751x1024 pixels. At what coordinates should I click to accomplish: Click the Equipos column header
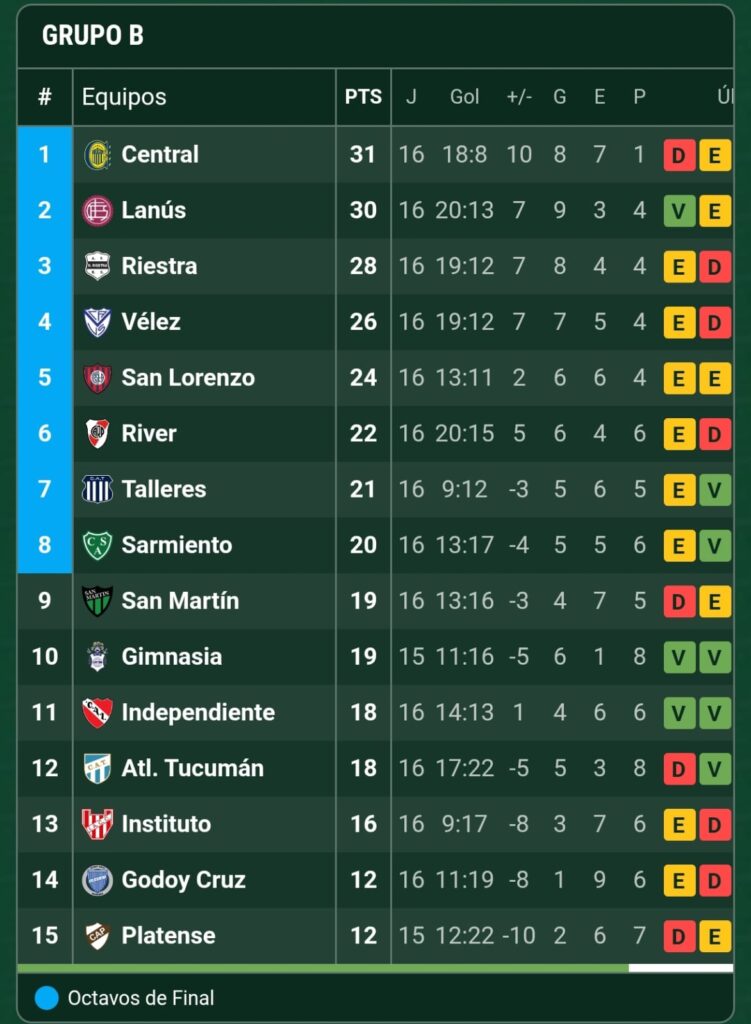124,97
